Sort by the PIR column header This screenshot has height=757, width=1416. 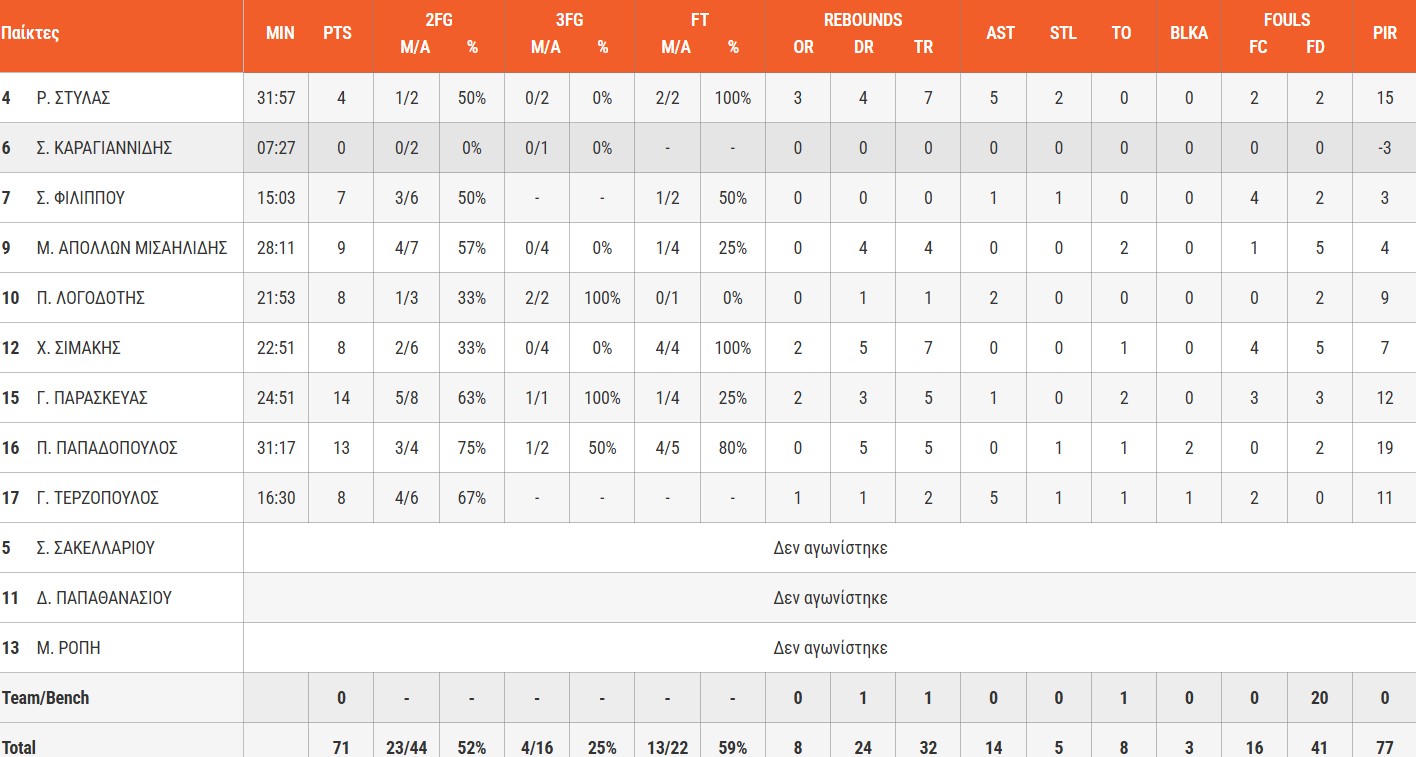click(1384, 33)
